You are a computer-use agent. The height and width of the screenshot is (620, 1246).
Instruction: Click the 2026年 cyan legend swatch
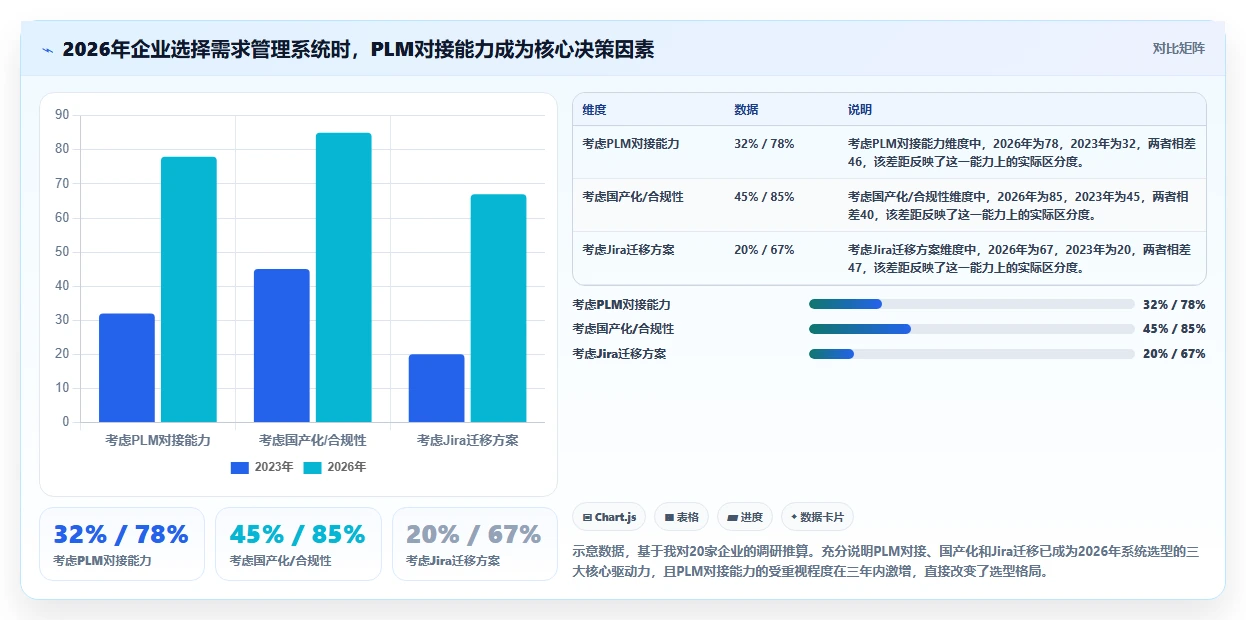tap(313, 467)
